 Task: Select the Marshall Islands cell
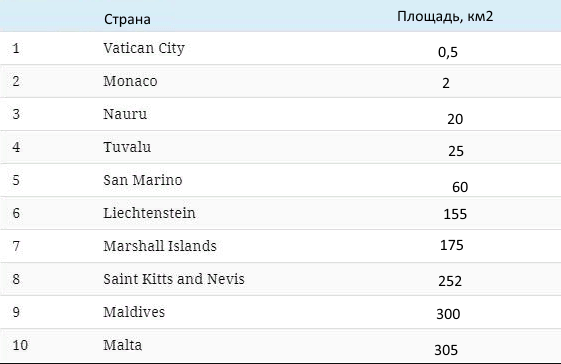coord(160,246)
